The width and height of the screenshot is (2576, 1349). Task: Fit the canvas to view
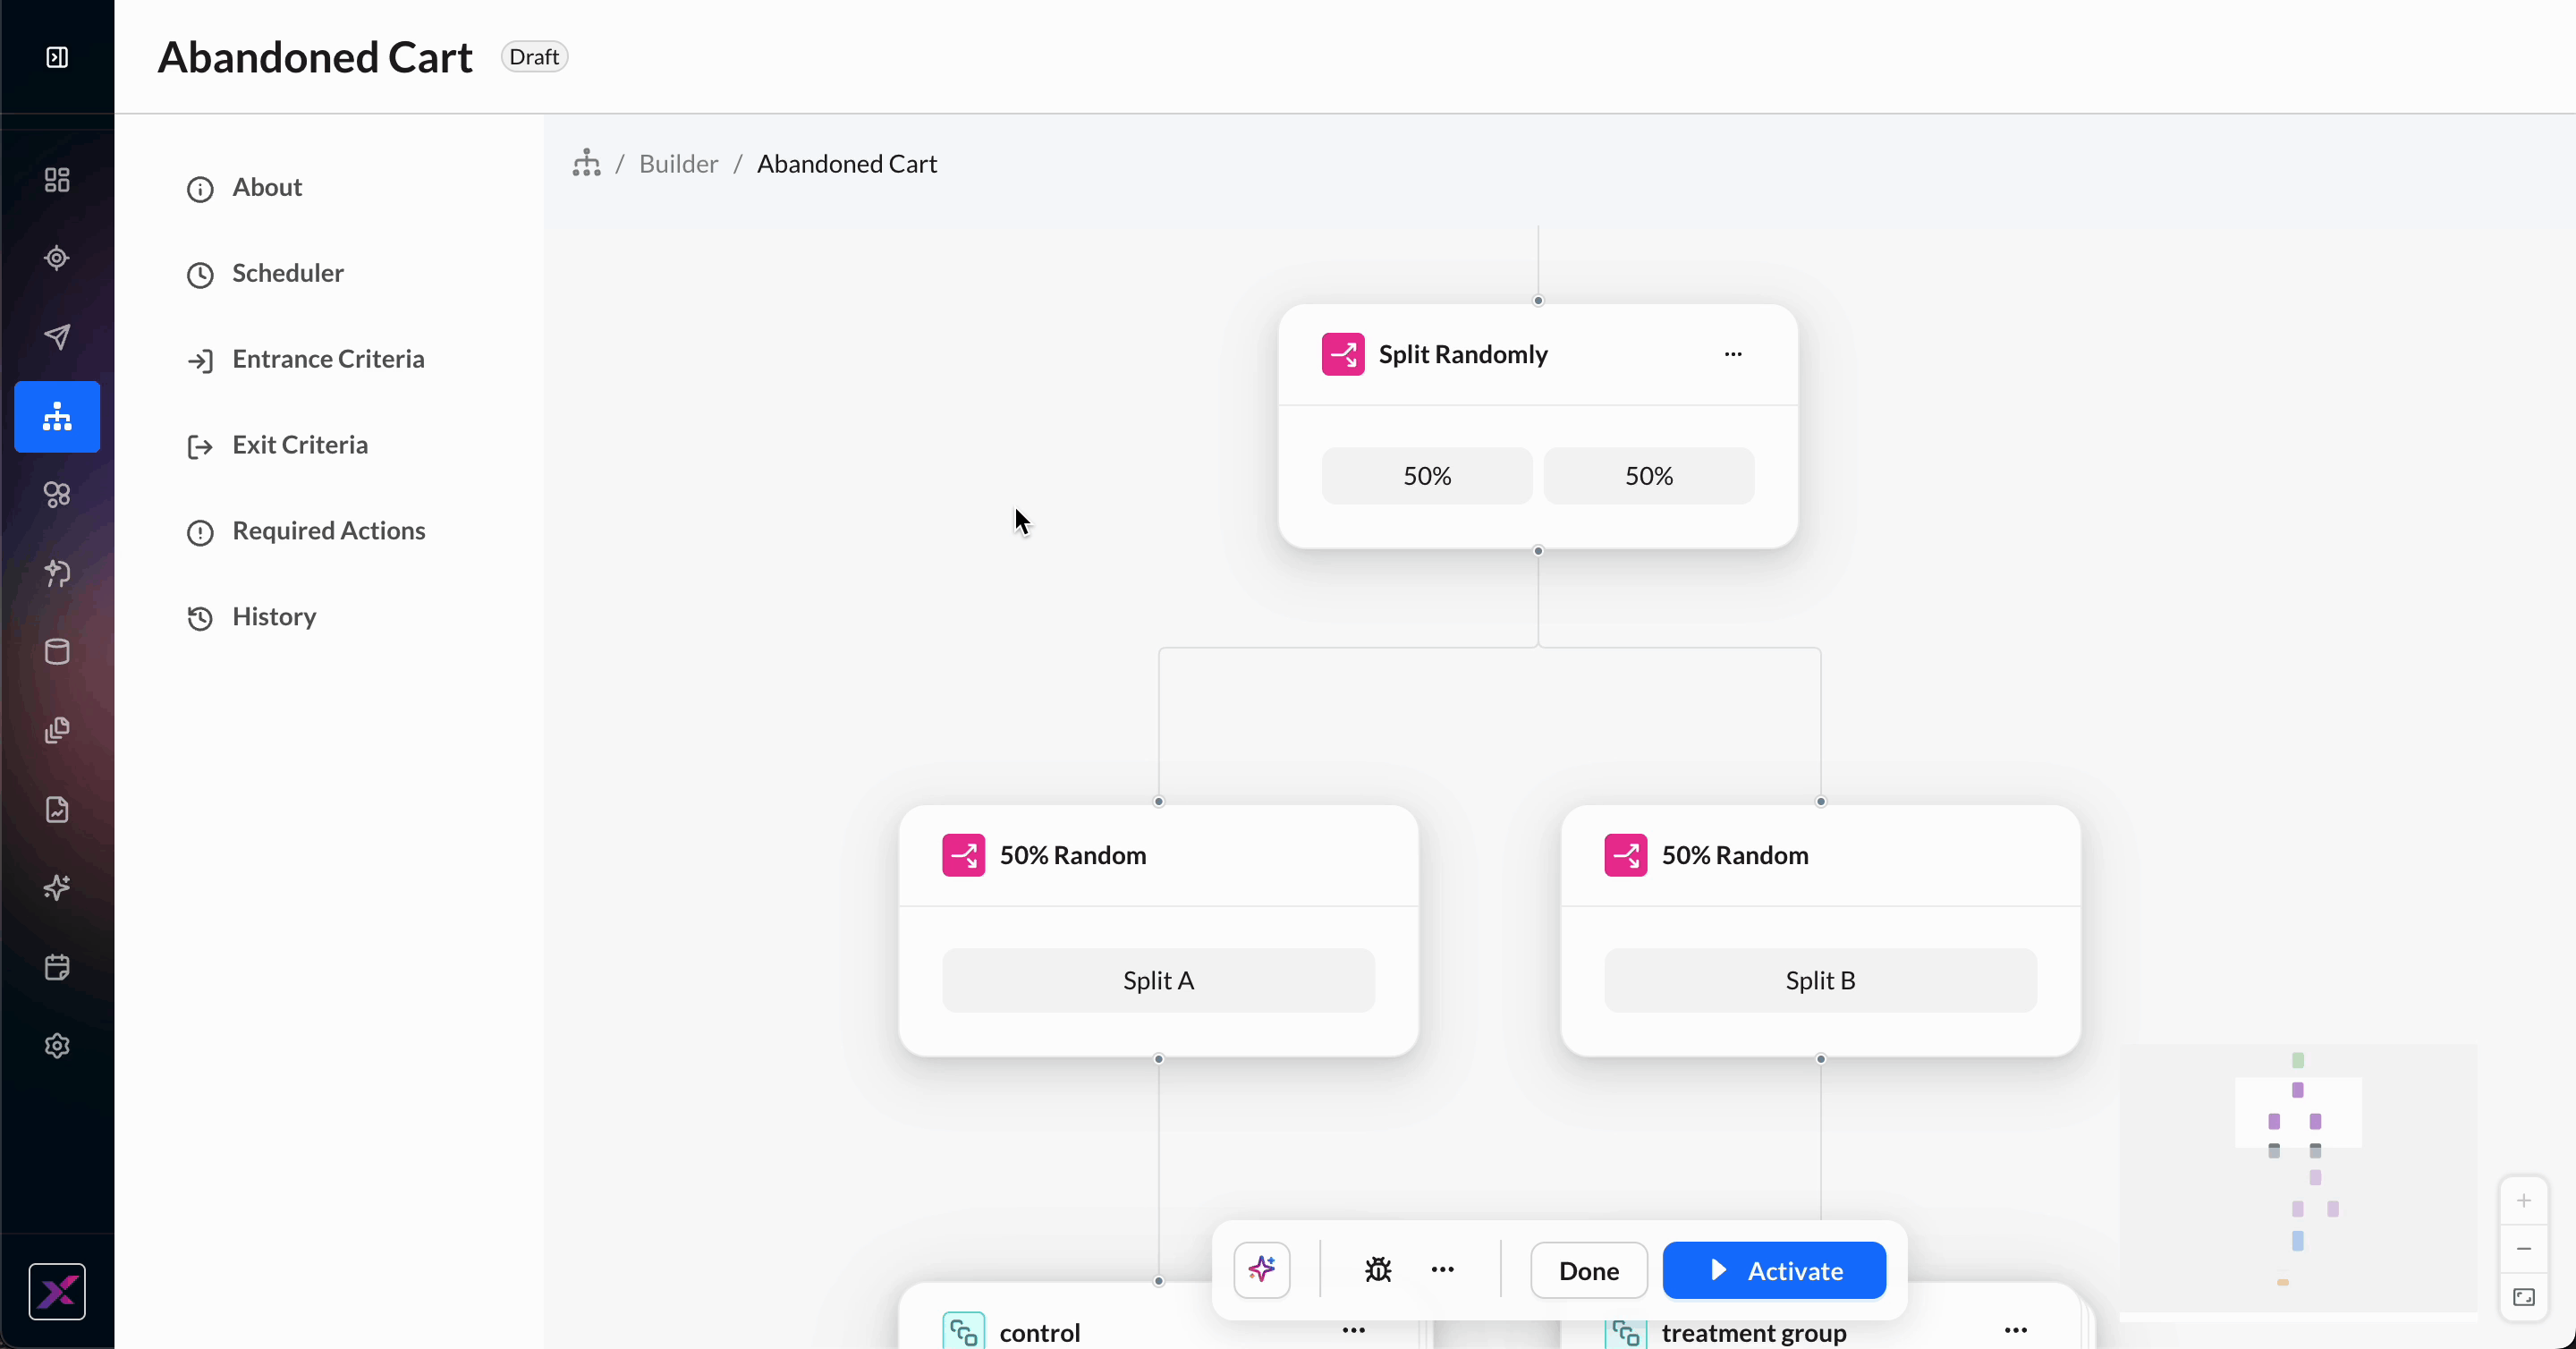click(x=2524, y=1297)
